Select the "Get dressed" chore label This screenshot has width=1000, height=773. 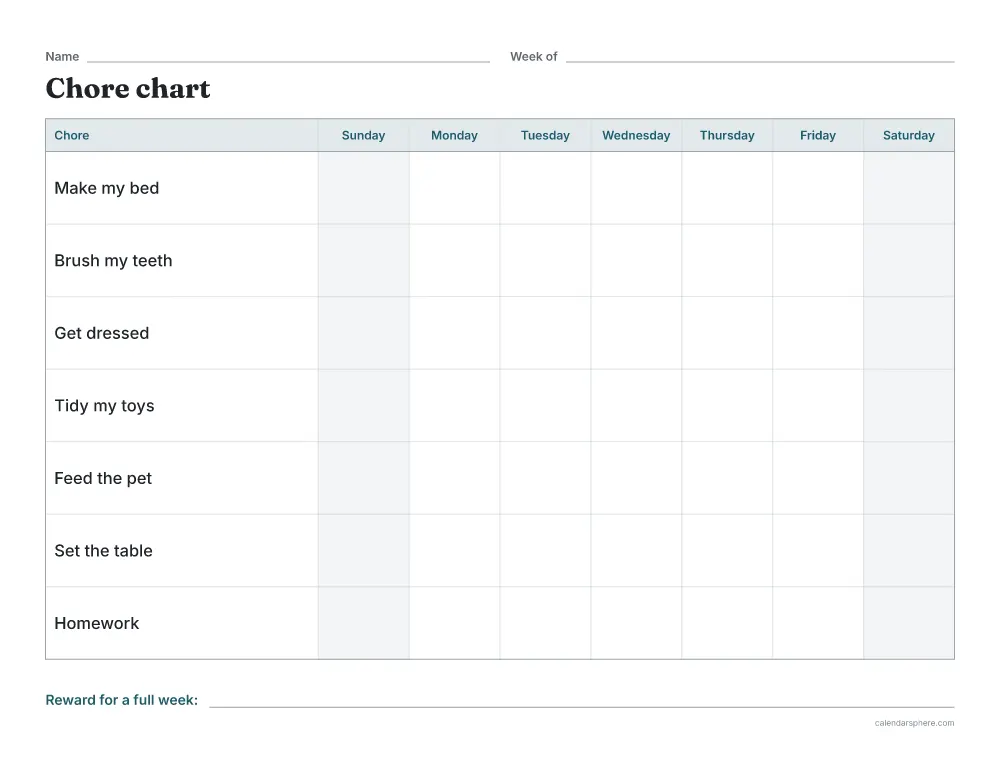(101, 333)
